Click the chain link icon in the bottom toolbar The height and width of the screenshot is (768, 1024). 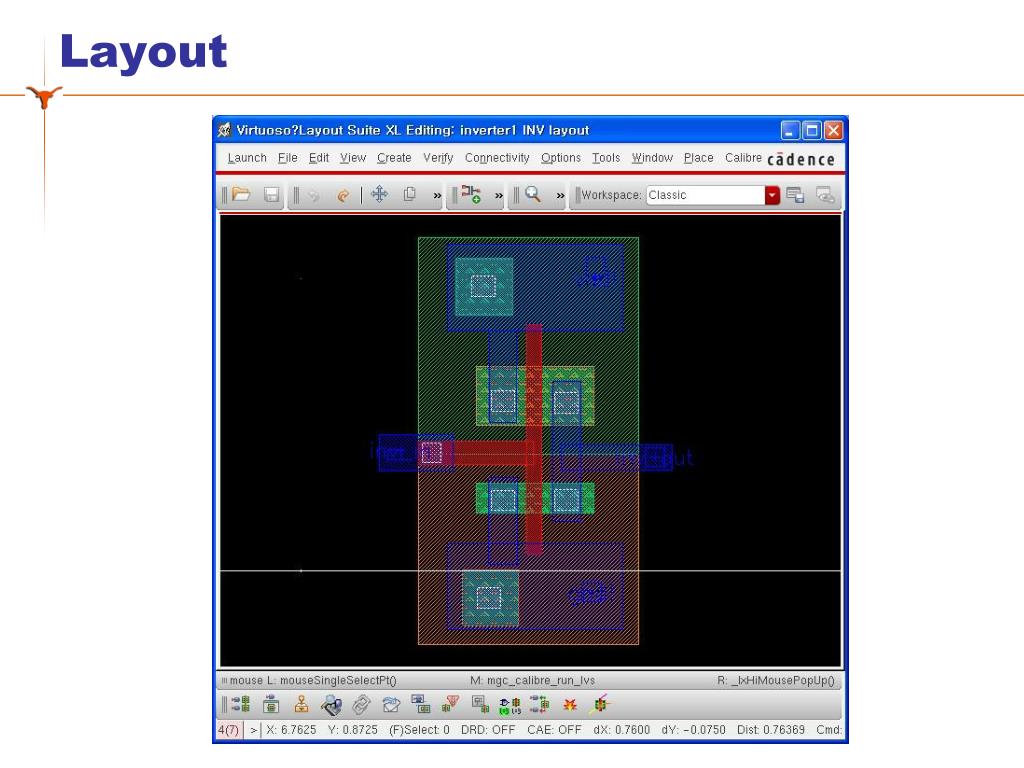[x=361, y=705]
